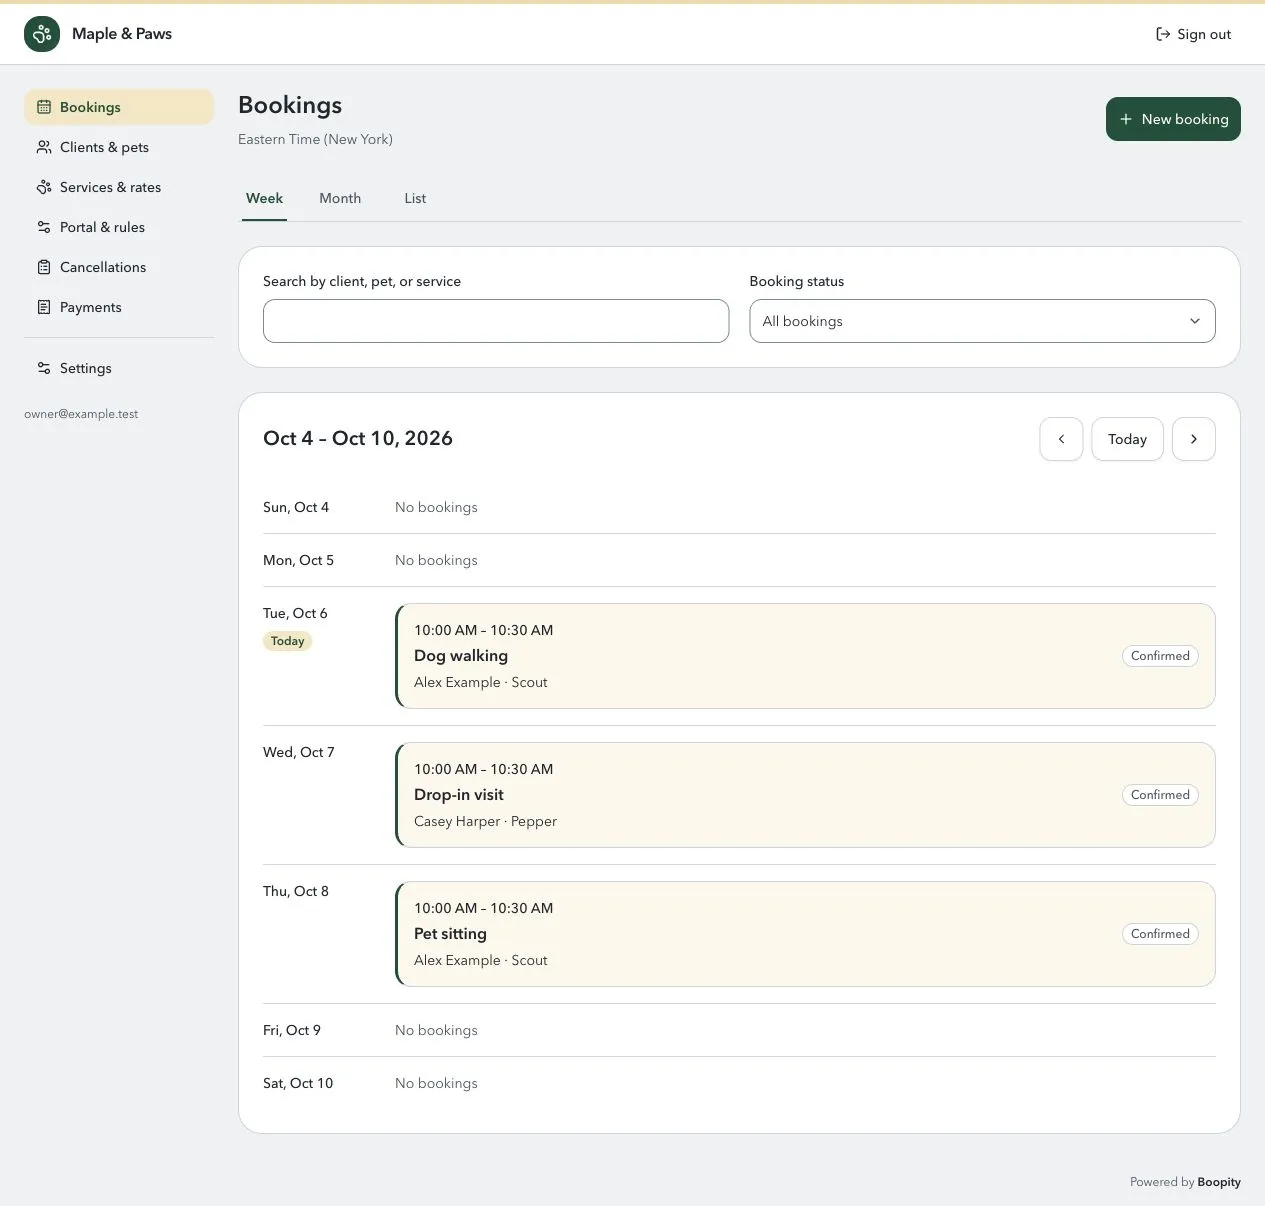The image size is (1265, 1206).
Task: Click the Payments receipt icon
Action: click(x=44, y=307)
